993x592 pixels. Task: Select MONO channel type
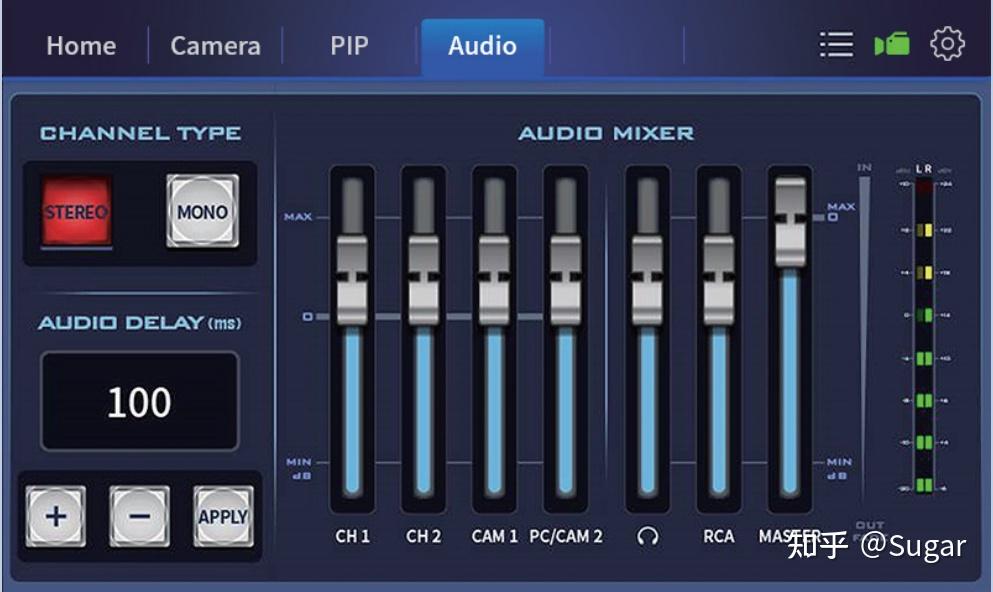(x=203, y=211)
